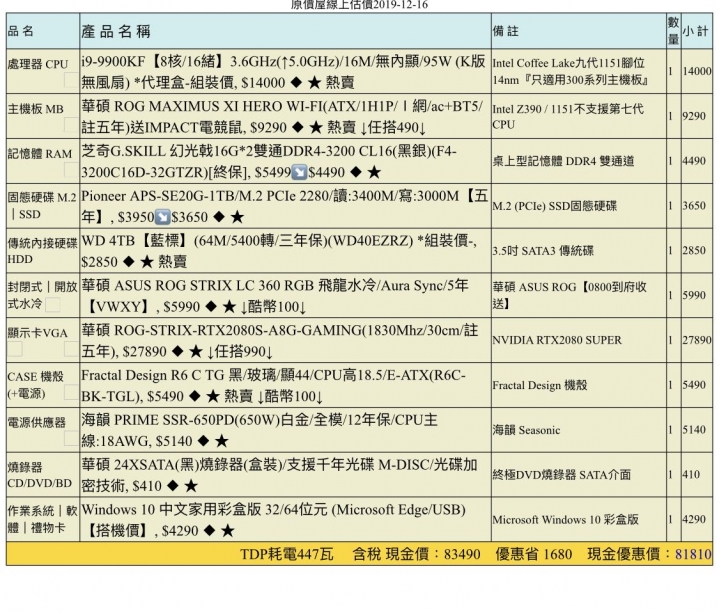Click the star icon in ROG STRIX LC 360 row
720x613 pixels.
[x=229, y=307]
